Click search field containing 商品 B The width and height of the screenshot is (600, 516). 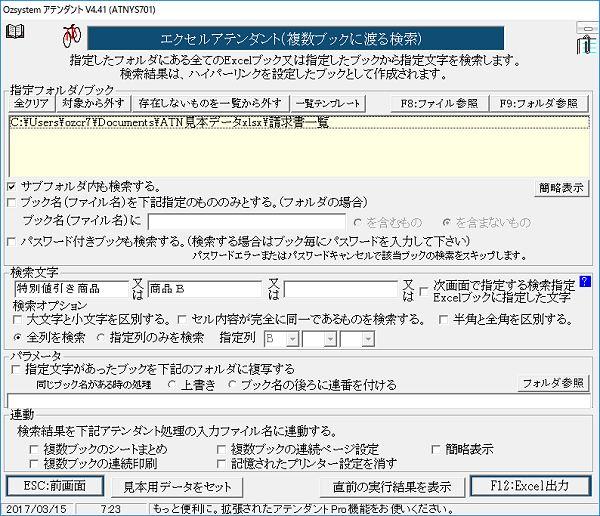pyautogui.click(x=204, y=289)
